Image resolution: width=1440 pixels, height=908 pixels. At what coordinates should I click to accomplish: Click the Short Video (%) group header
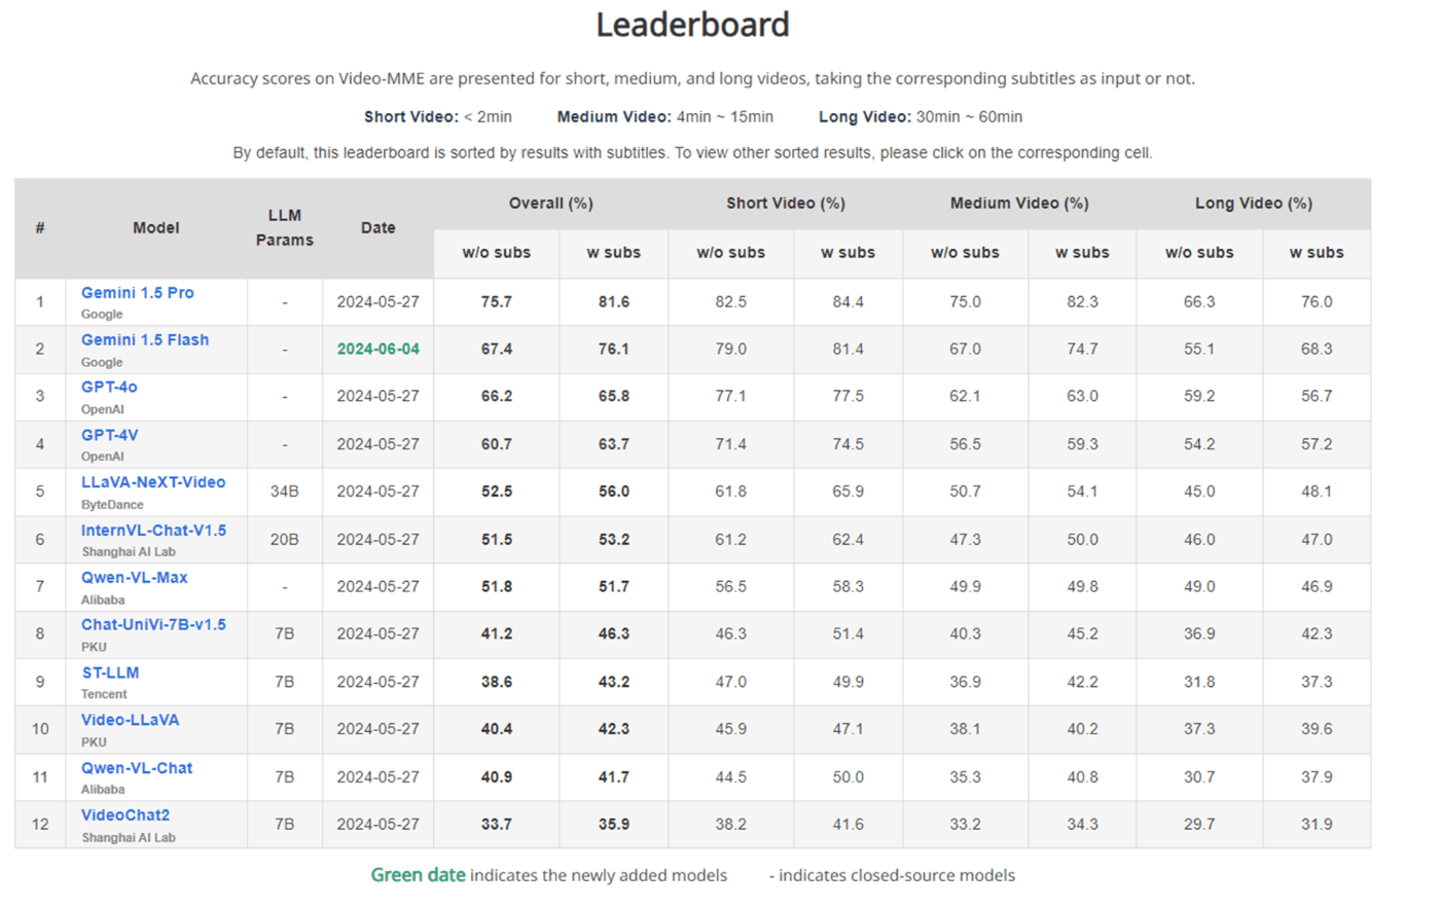[786, 203]
